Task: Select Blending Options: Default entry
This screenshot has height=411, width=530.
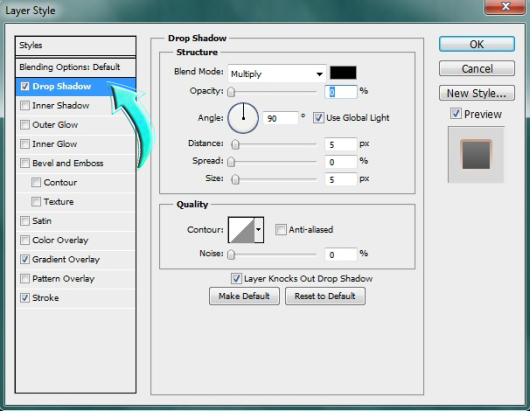Action: (x=76, y=67)
